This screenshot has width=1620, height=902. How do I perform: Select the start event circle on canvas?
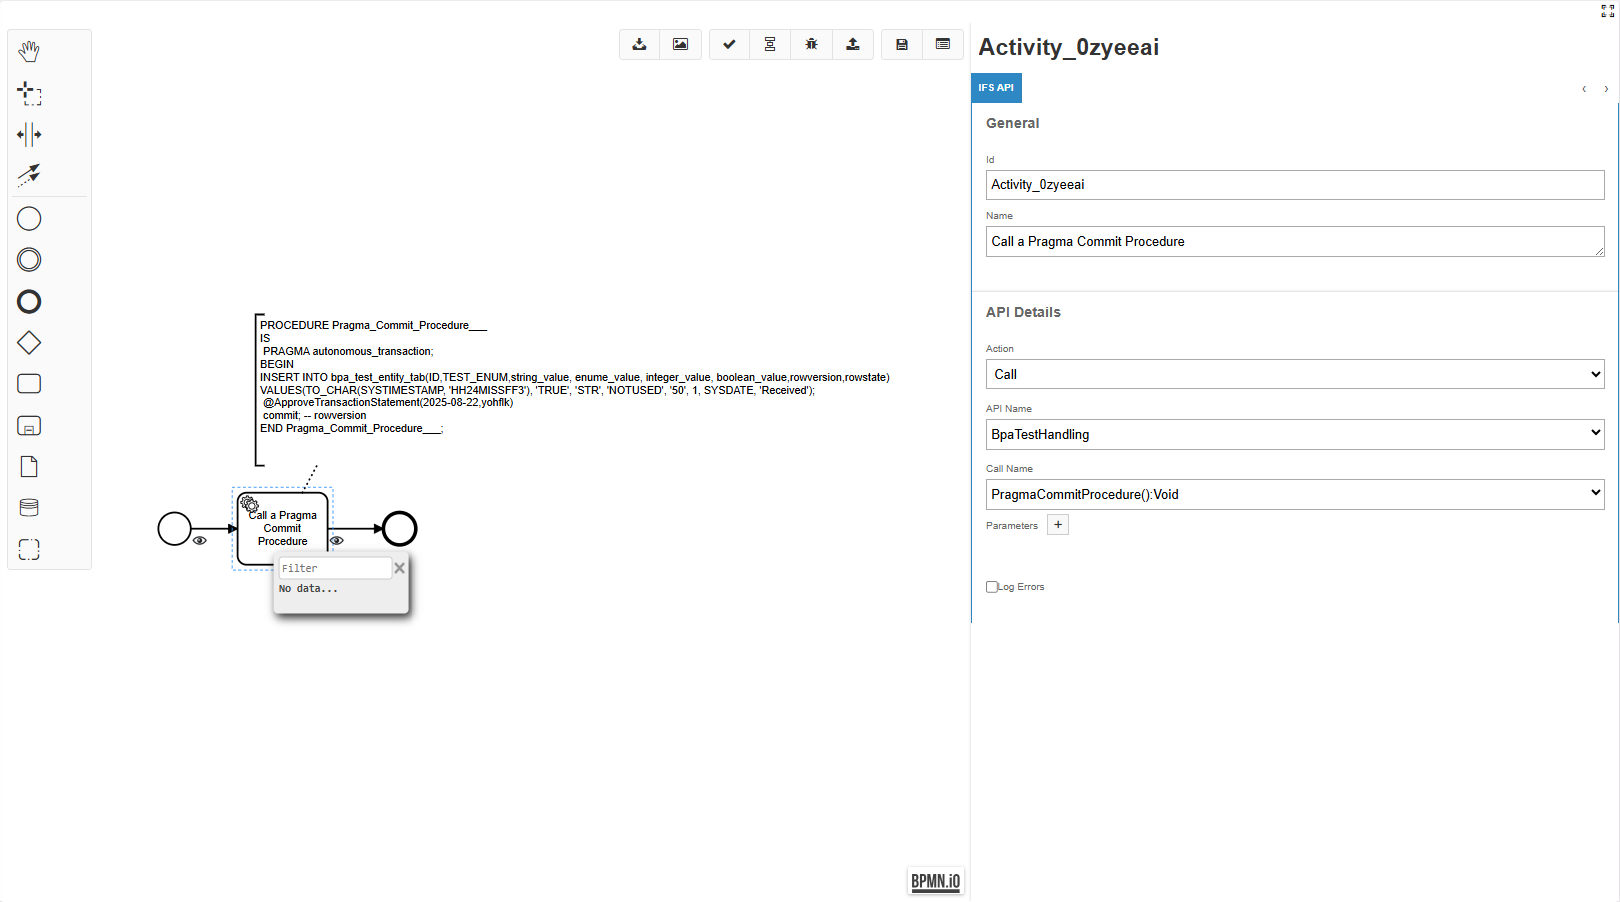point(175,528)
